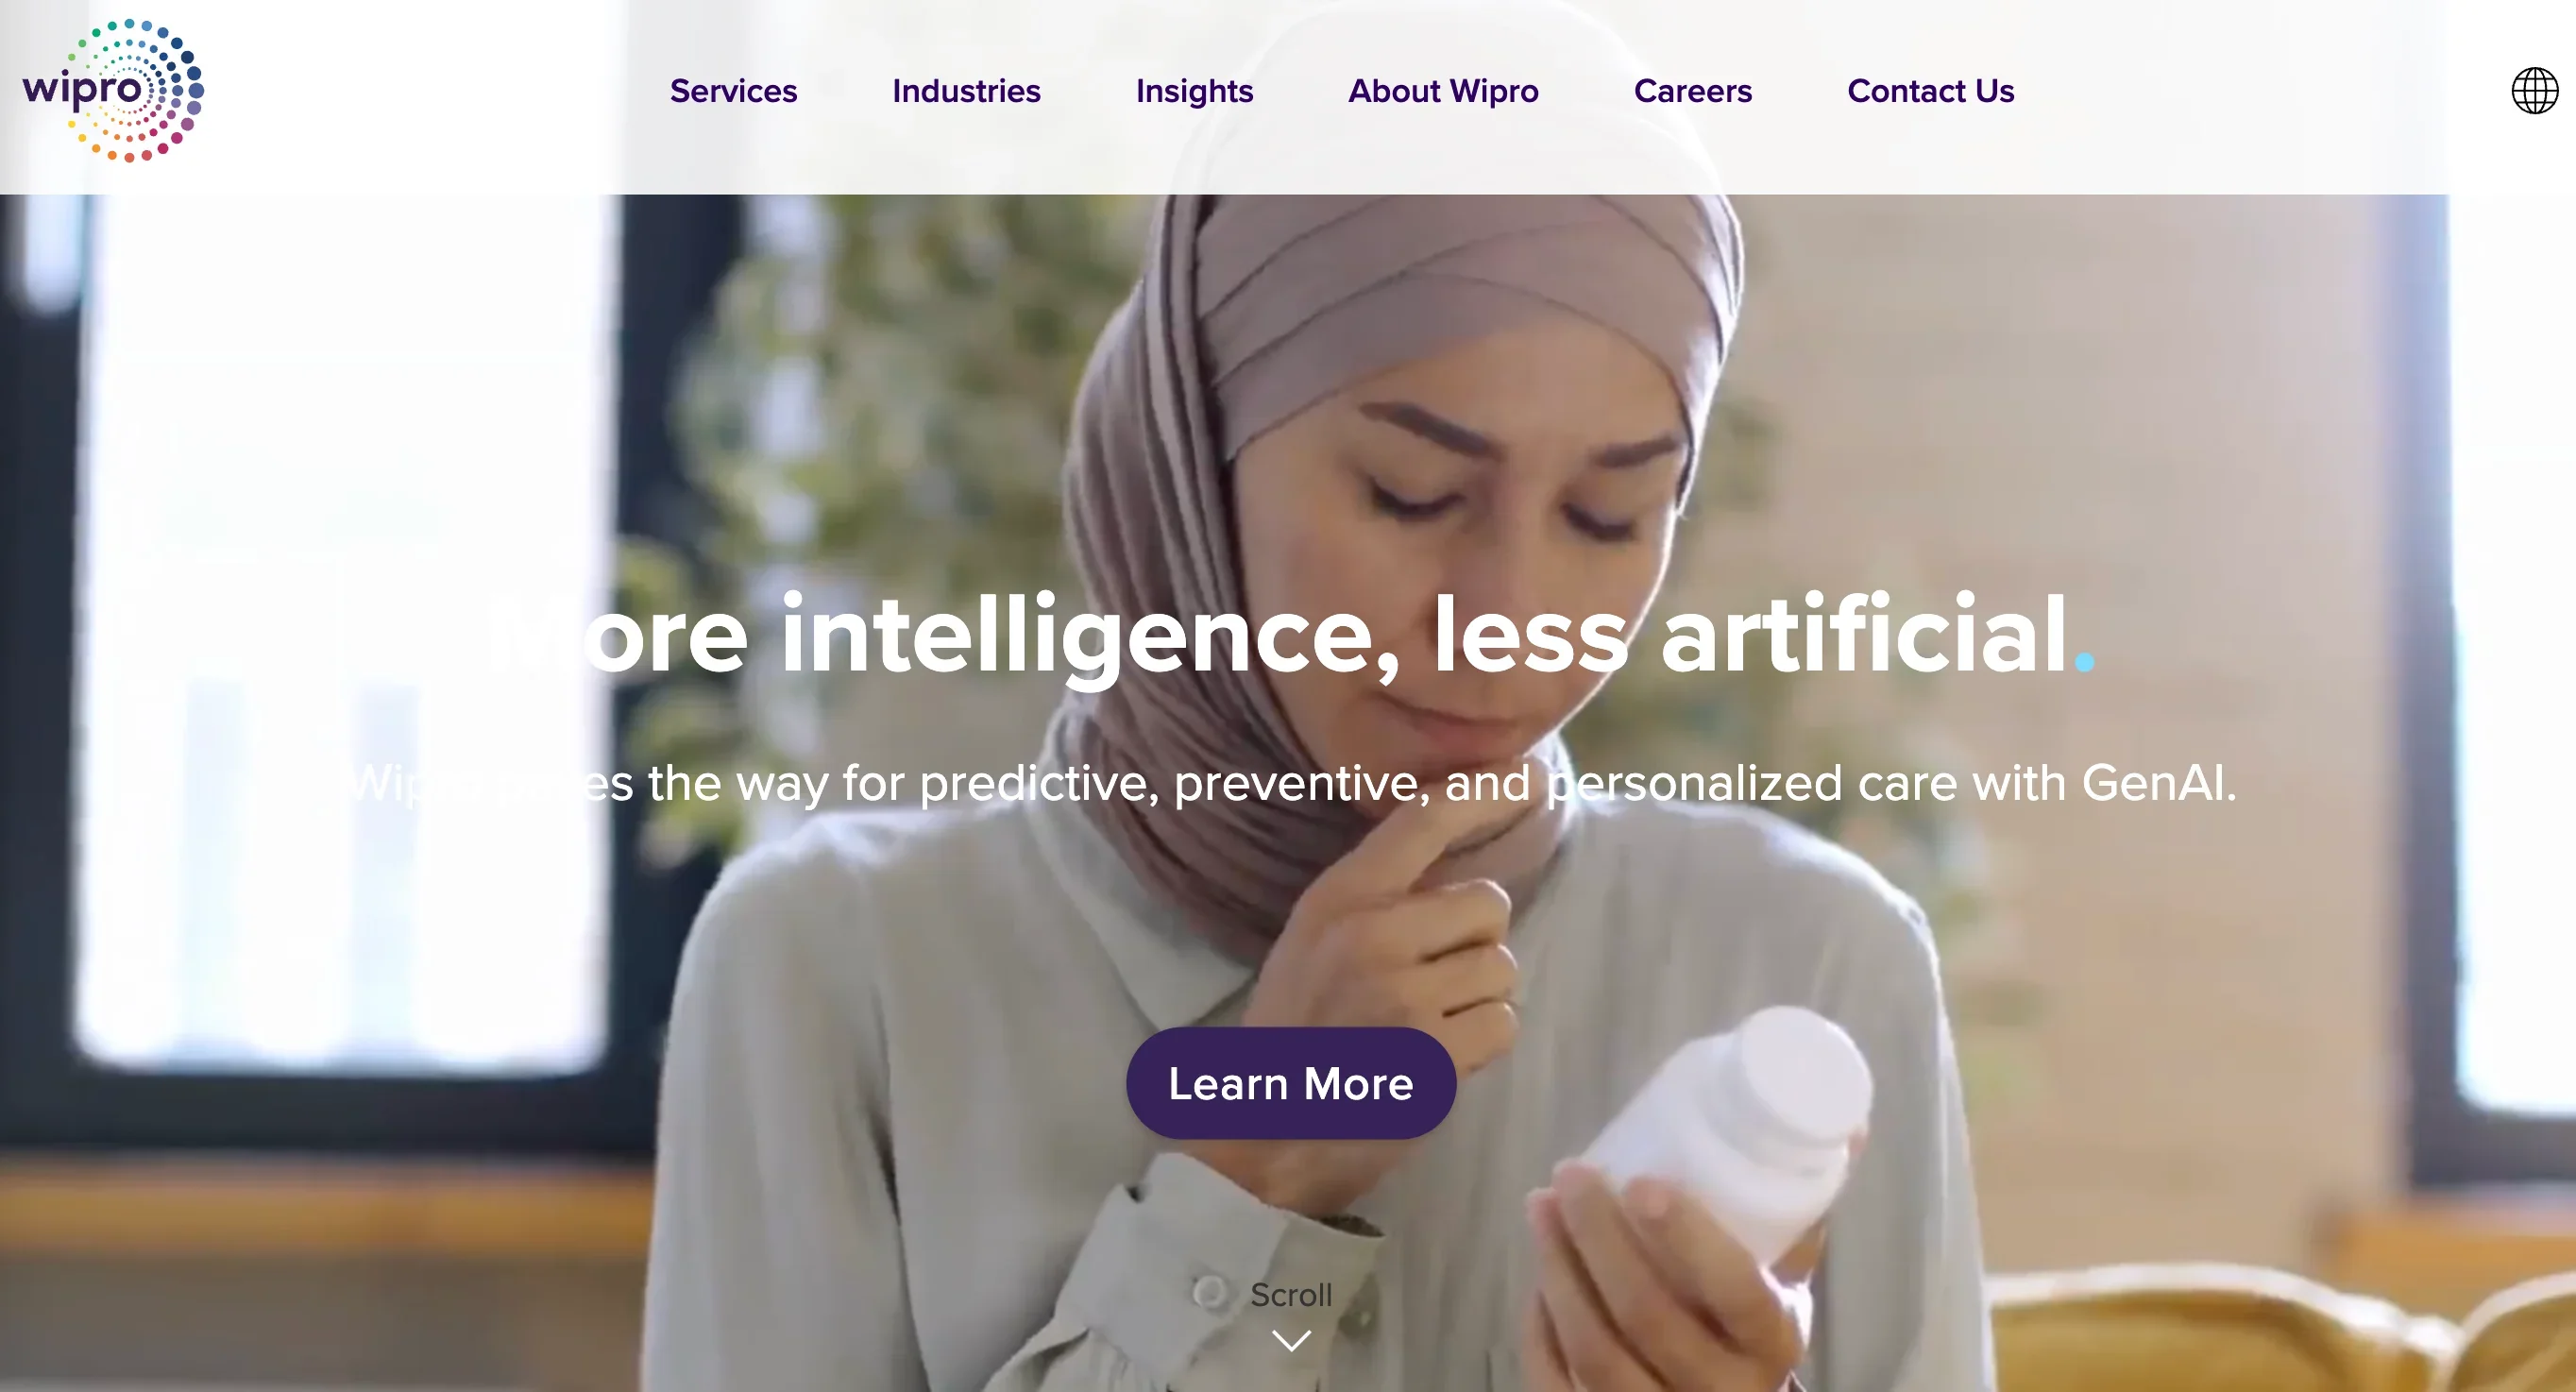Open the Industries menu
Image resolution: width=2576 pixels, height=1392 pixels.
[966, 91]
